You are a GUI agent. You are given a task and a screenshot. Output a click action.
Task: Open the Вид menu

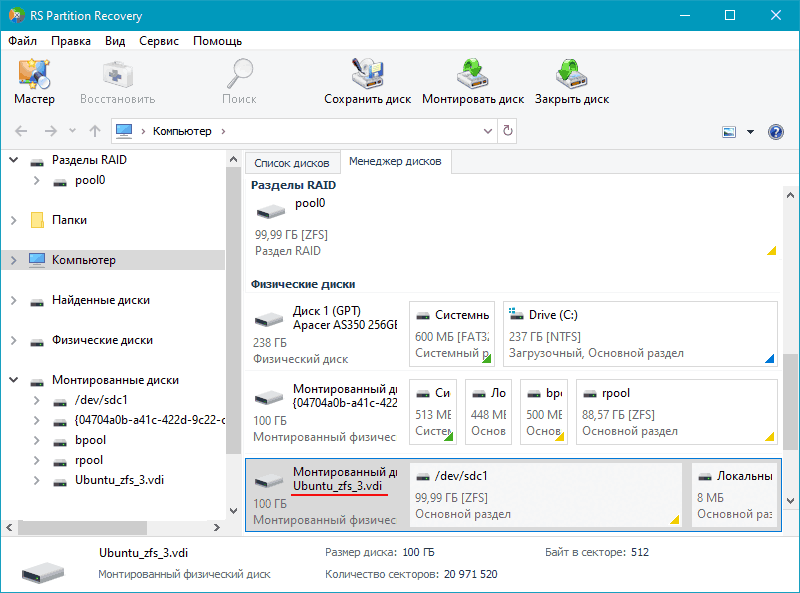click(115, 41)
